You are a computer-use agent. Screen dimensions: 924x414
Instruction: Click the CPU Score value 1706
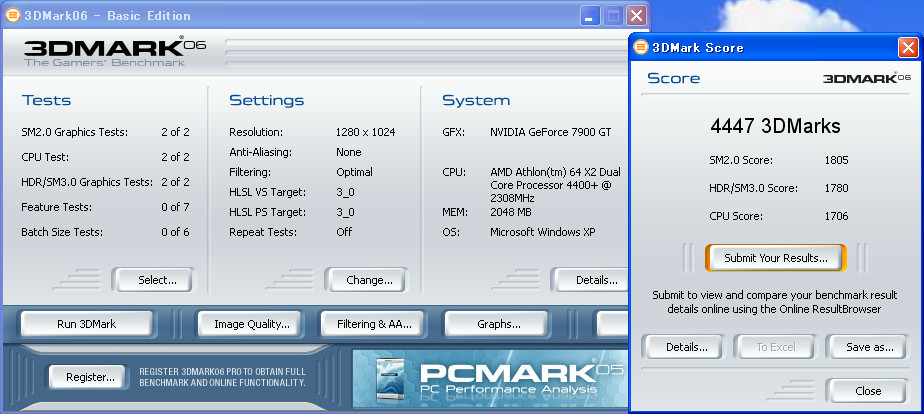[837, 216]
